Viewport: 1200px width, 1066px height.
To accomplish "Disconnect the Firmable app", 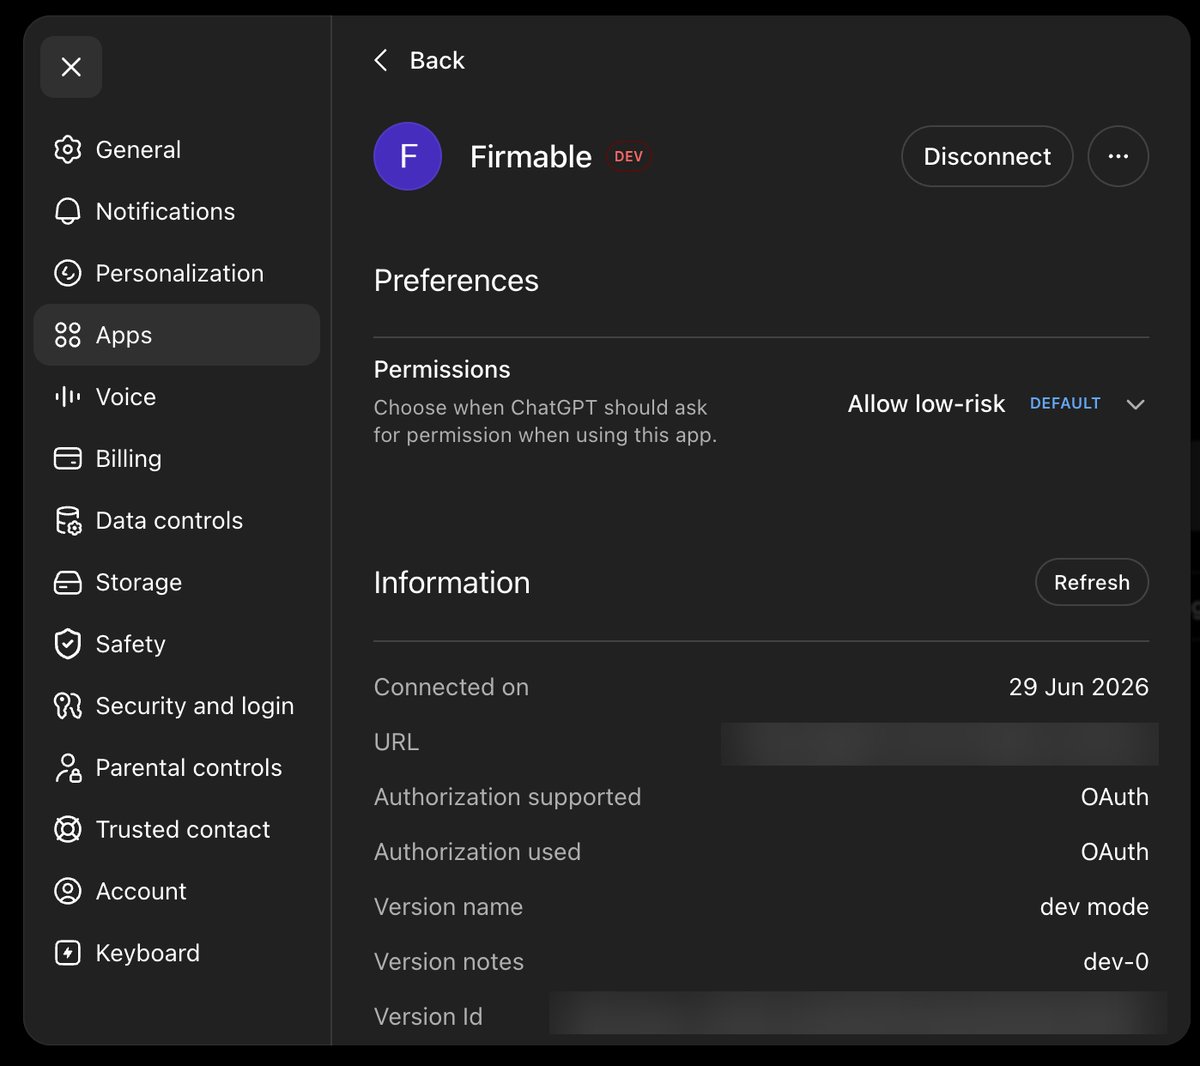I will point(987,156).
